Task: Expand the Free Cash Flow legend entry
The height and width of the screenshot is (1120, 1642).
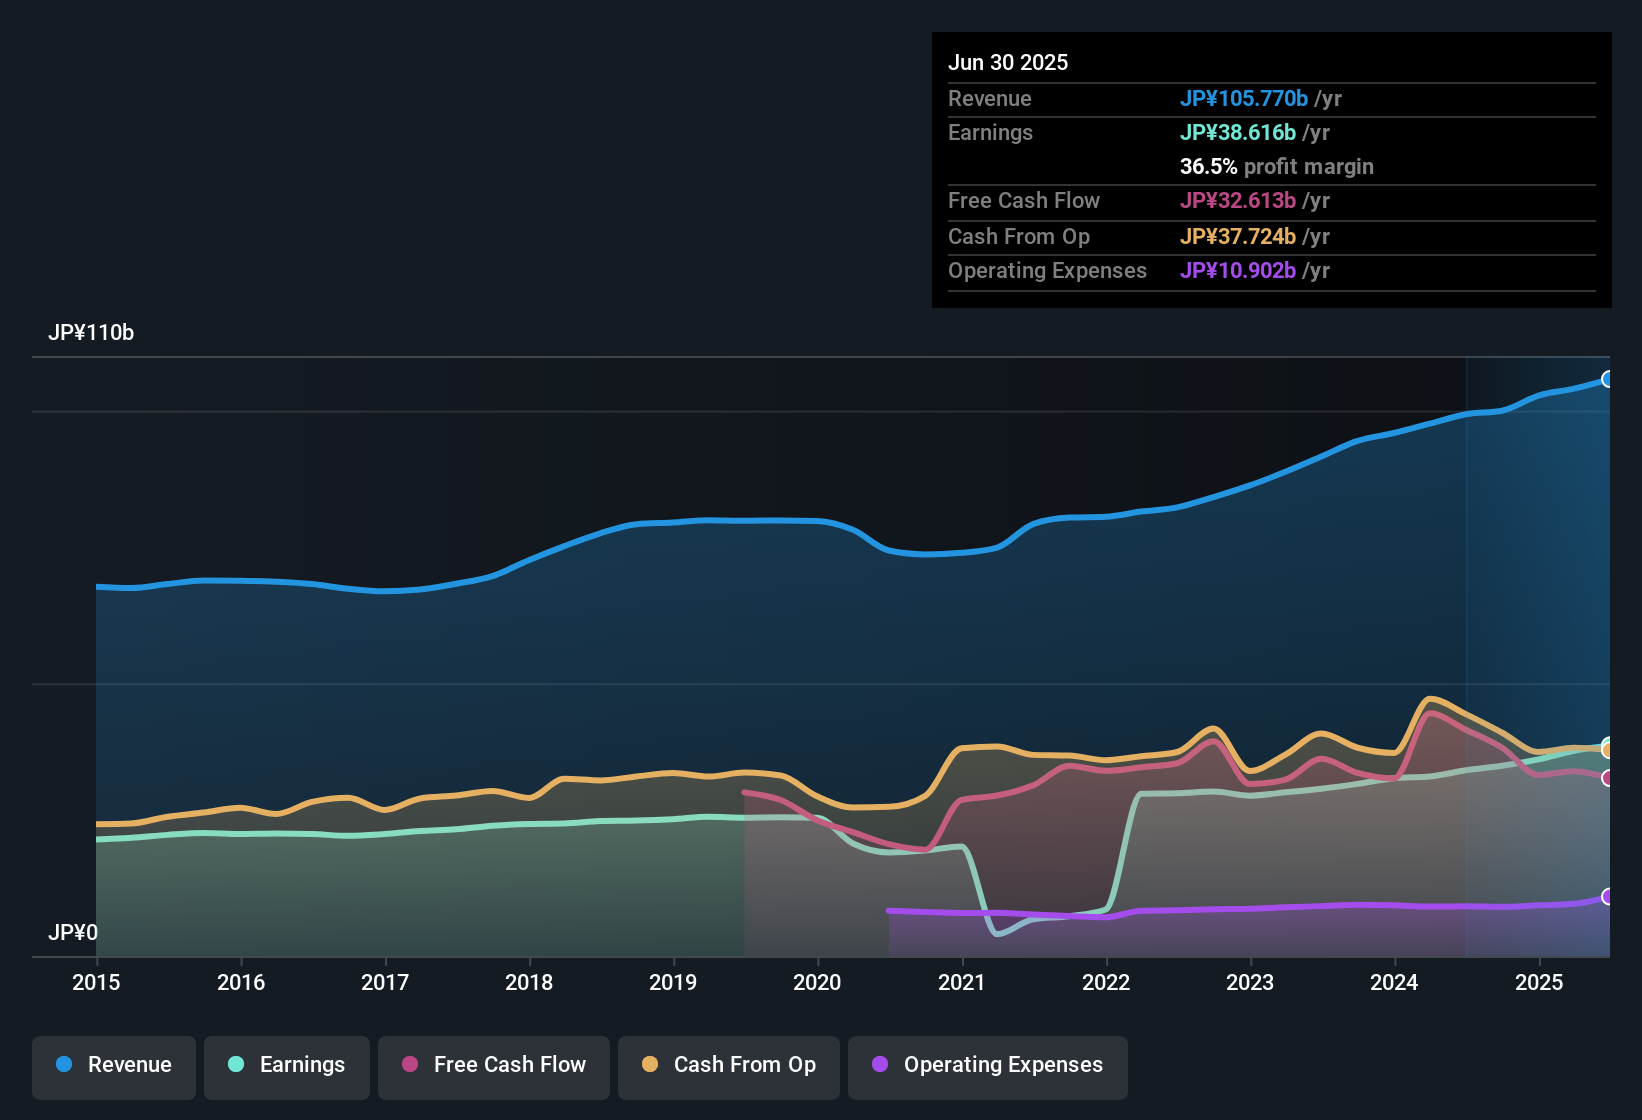Action: point(493,1065)
